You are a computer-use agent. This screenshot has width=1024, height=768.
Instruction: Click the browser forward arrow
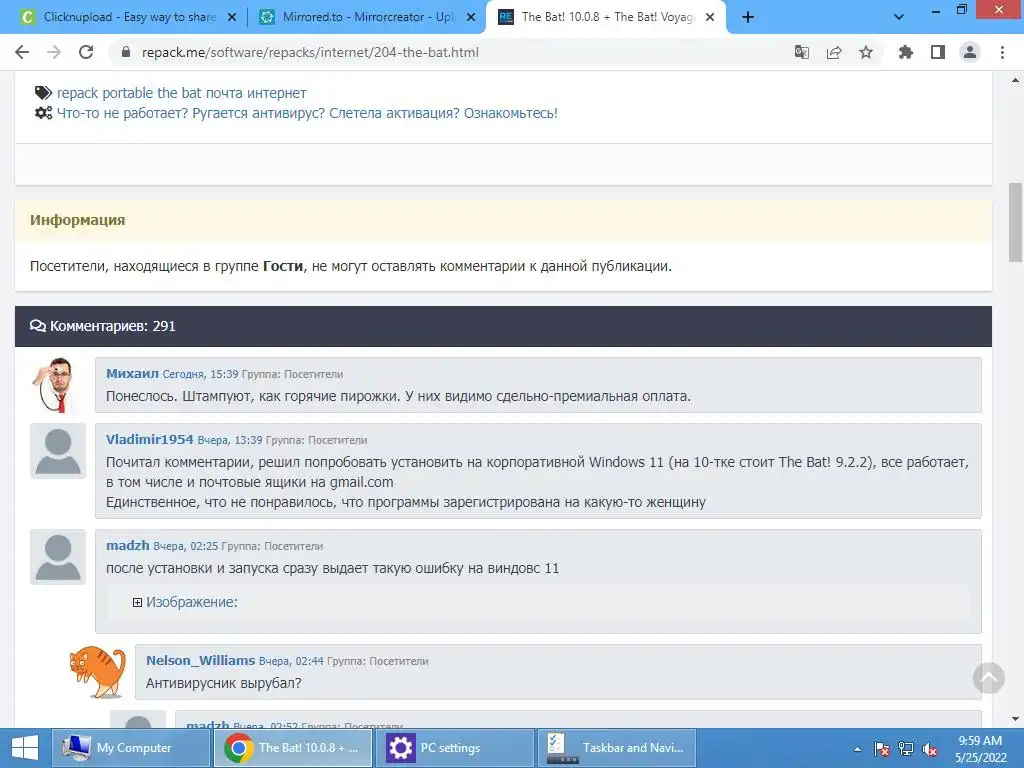(54, 52)
